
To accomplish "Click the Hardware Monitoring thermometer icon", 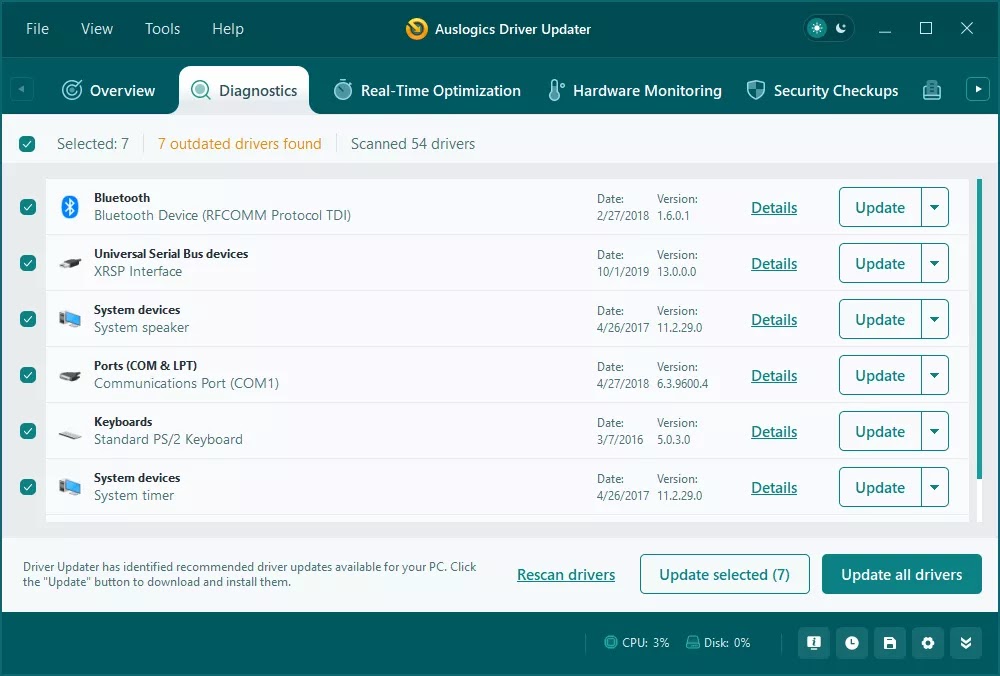I will click(555, 90).
